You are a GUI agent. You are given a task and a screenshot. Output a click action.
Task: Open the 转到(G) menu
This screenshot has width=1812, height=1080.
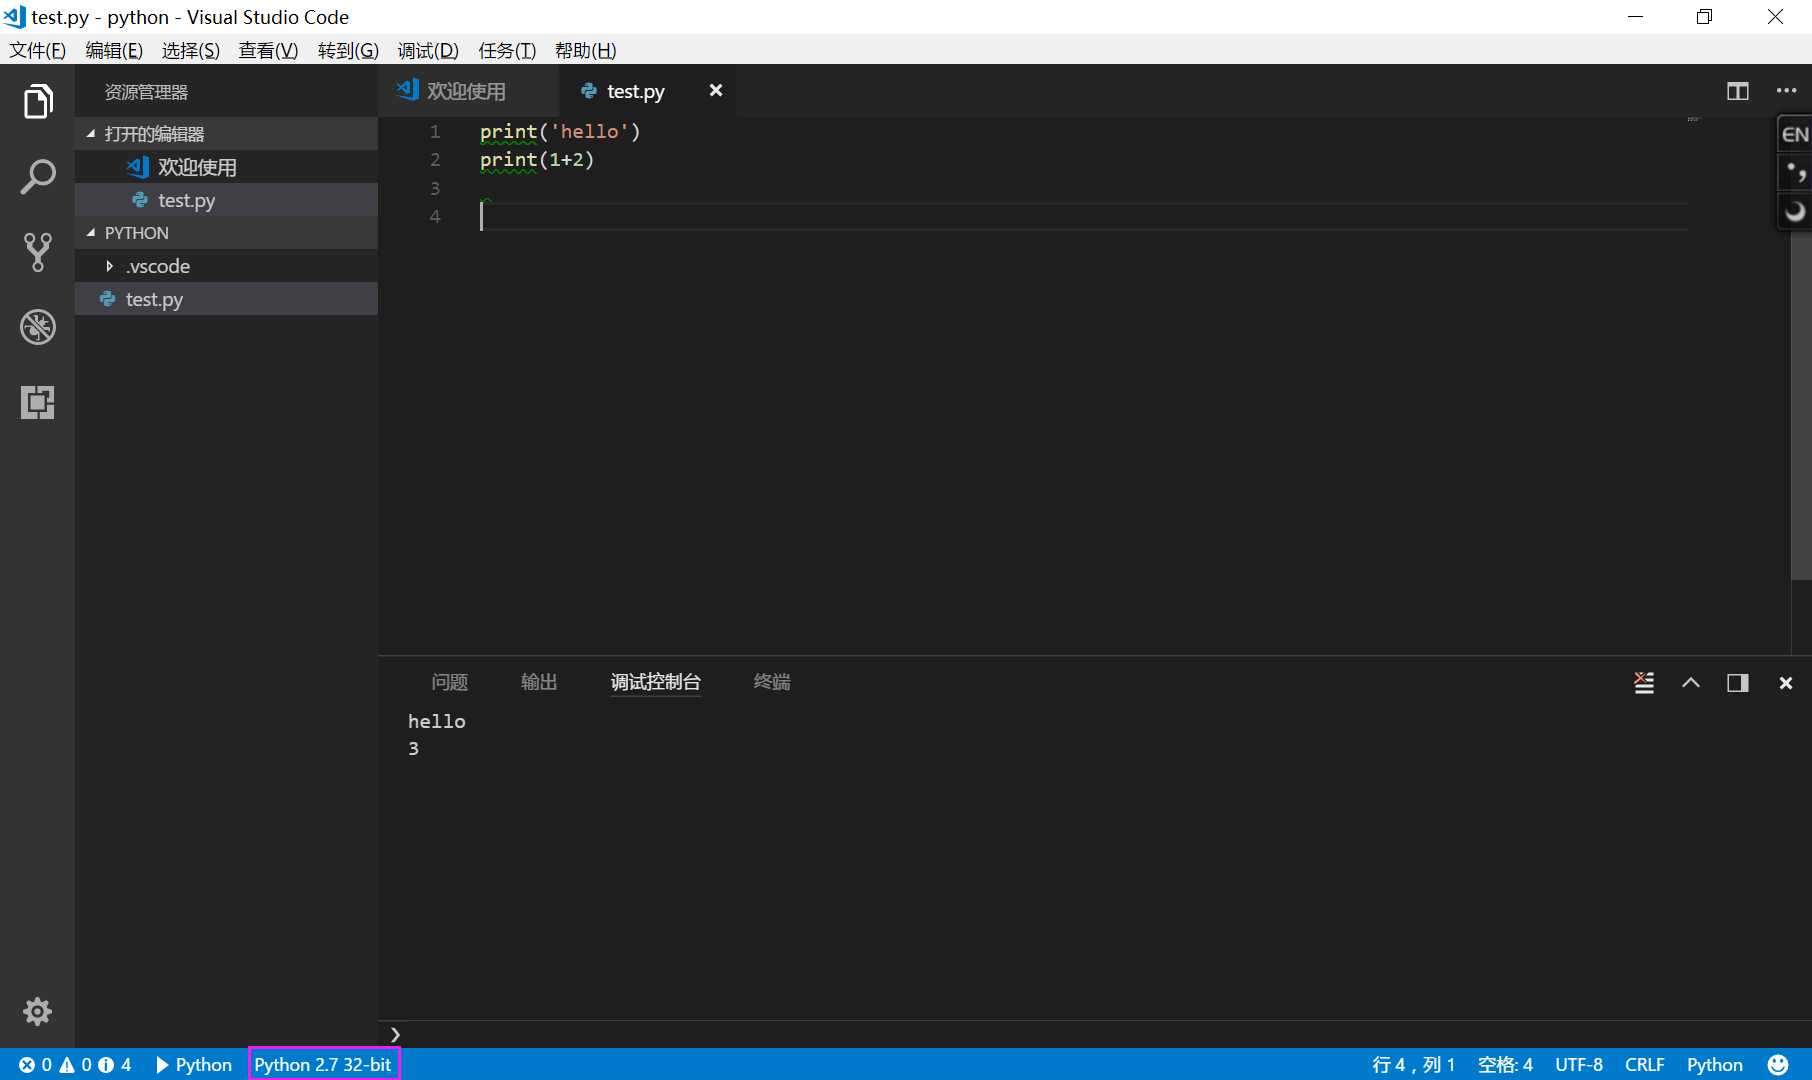tap(348, 50)
